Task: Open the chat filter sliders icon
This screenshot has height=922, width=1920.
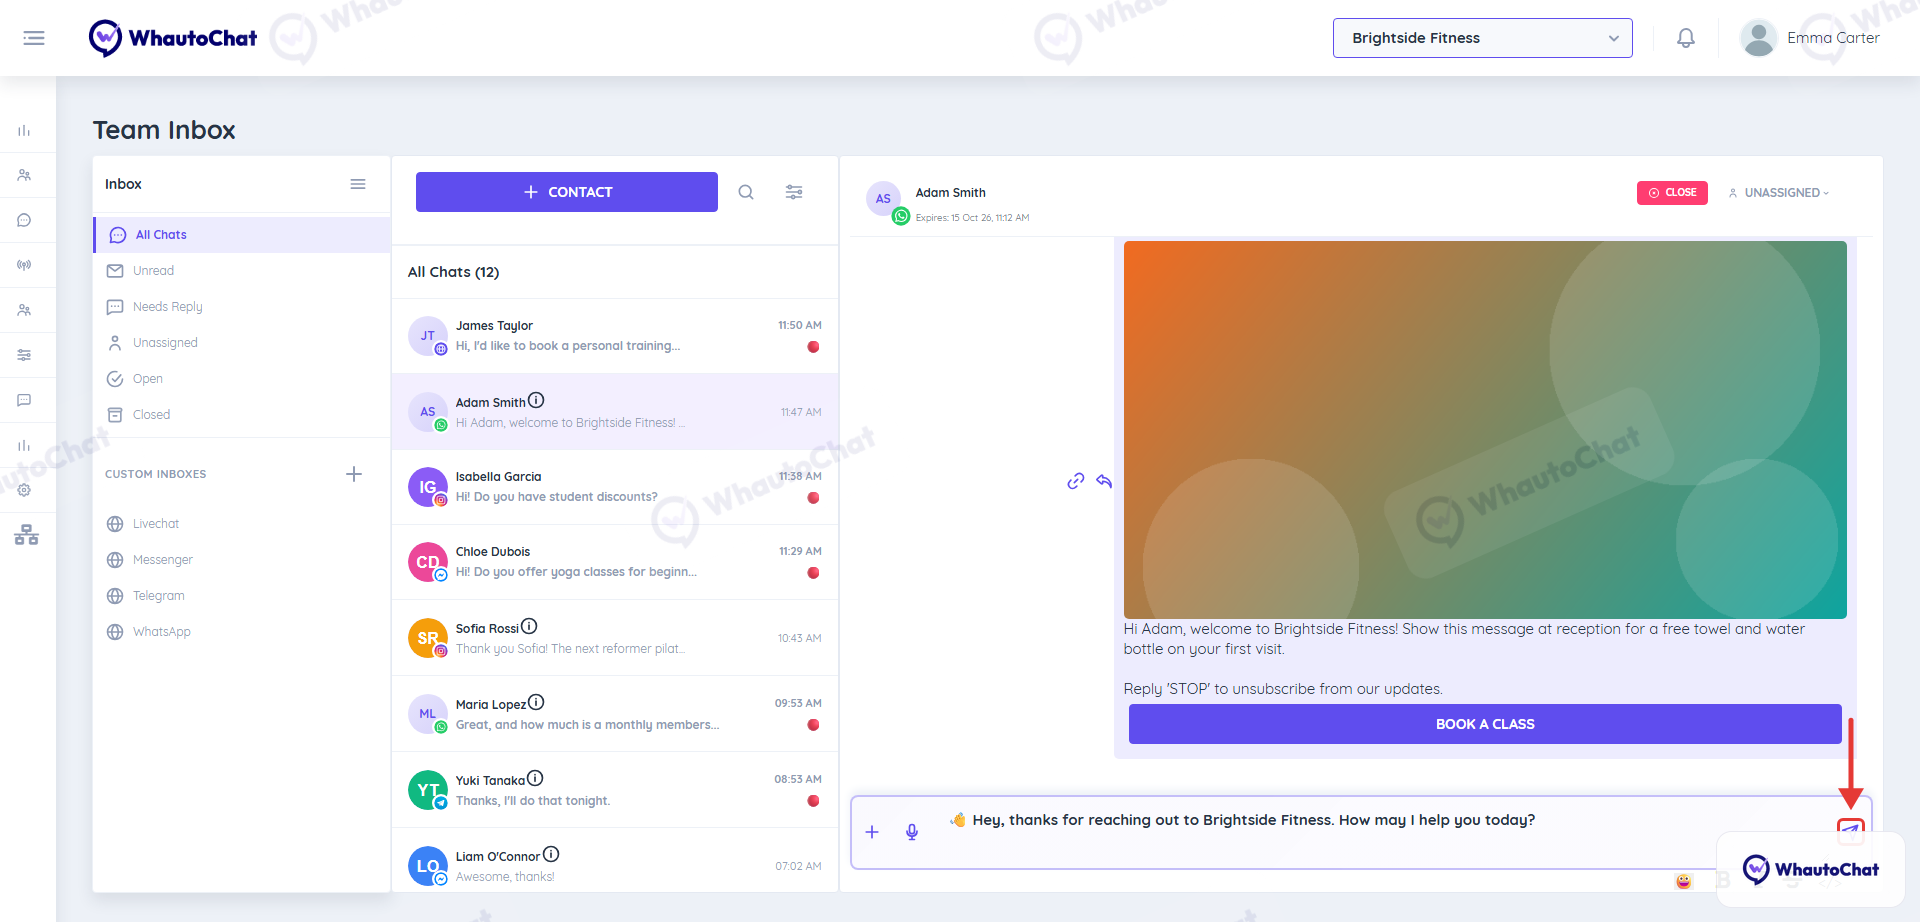Action: tap(794, 192)
